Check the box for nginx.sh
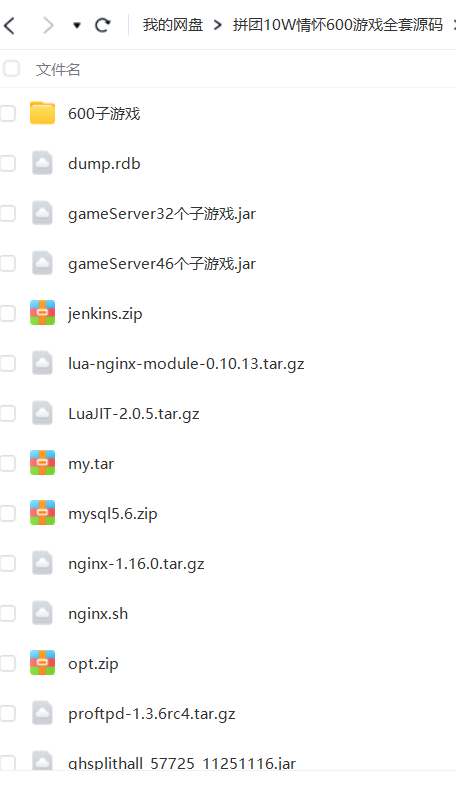The image size is (456, 786). [x=8, y=613]
